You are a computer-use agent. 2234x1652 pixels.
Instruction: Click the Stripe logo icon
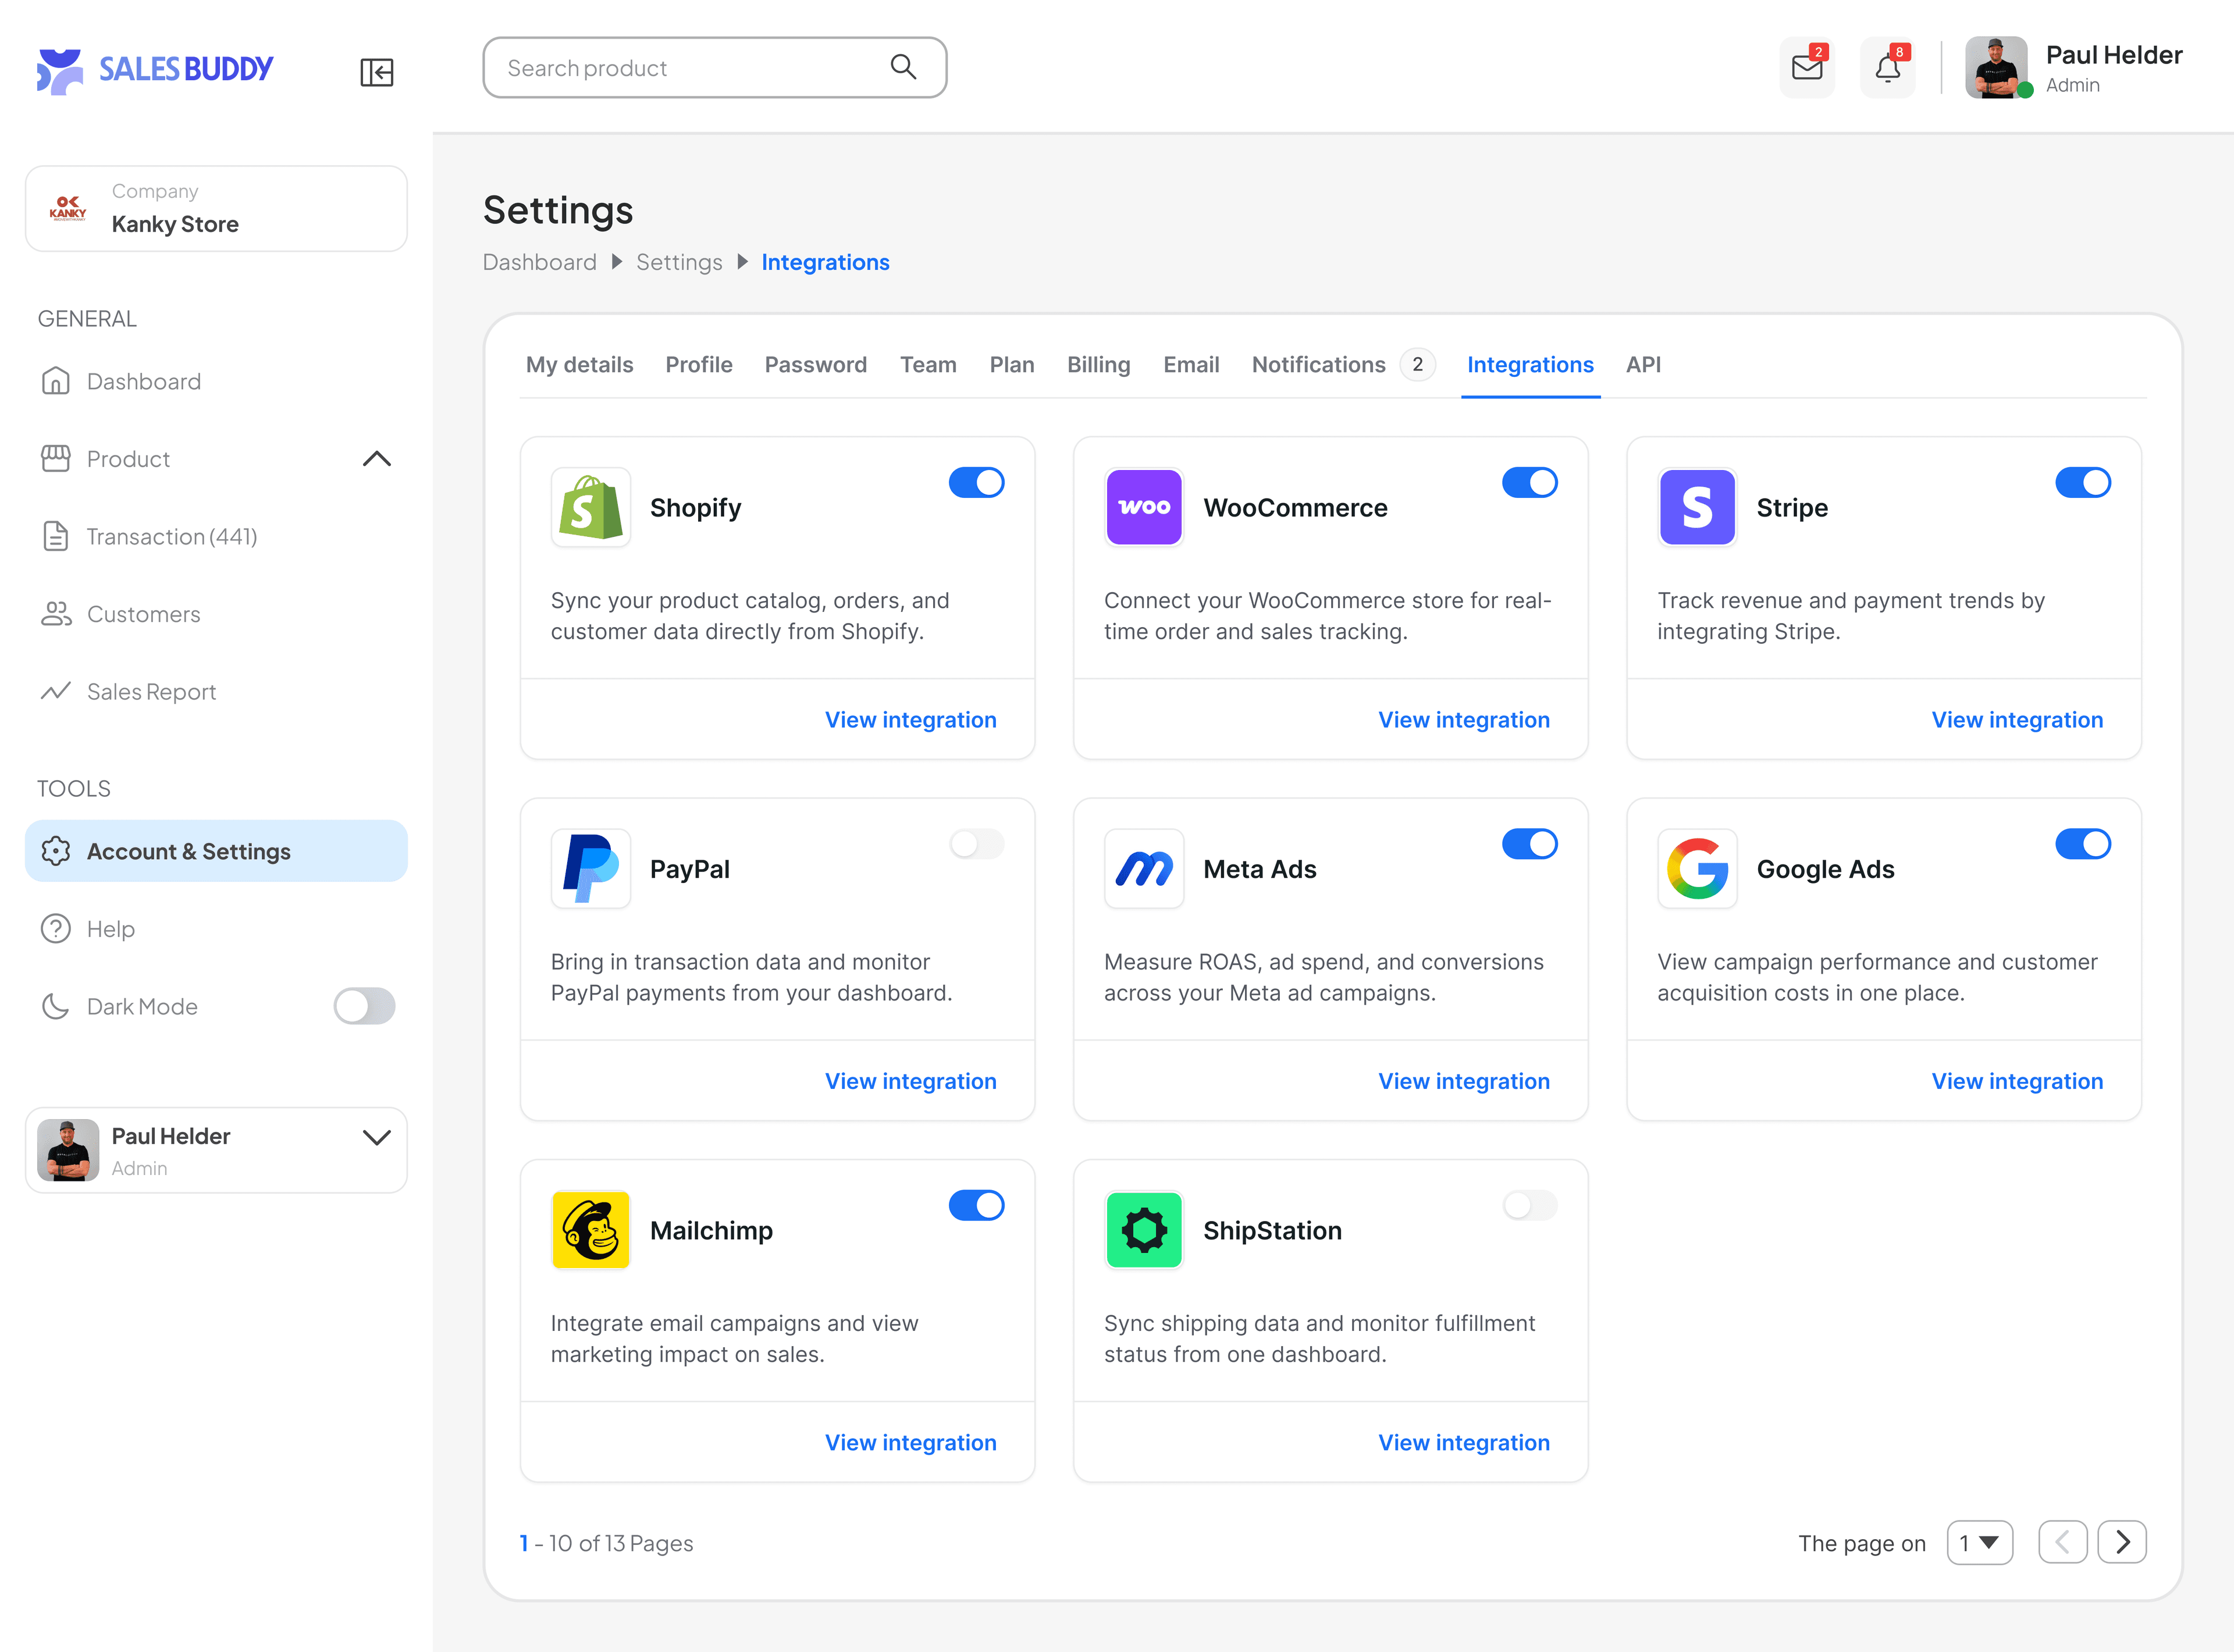[1697, 507]
